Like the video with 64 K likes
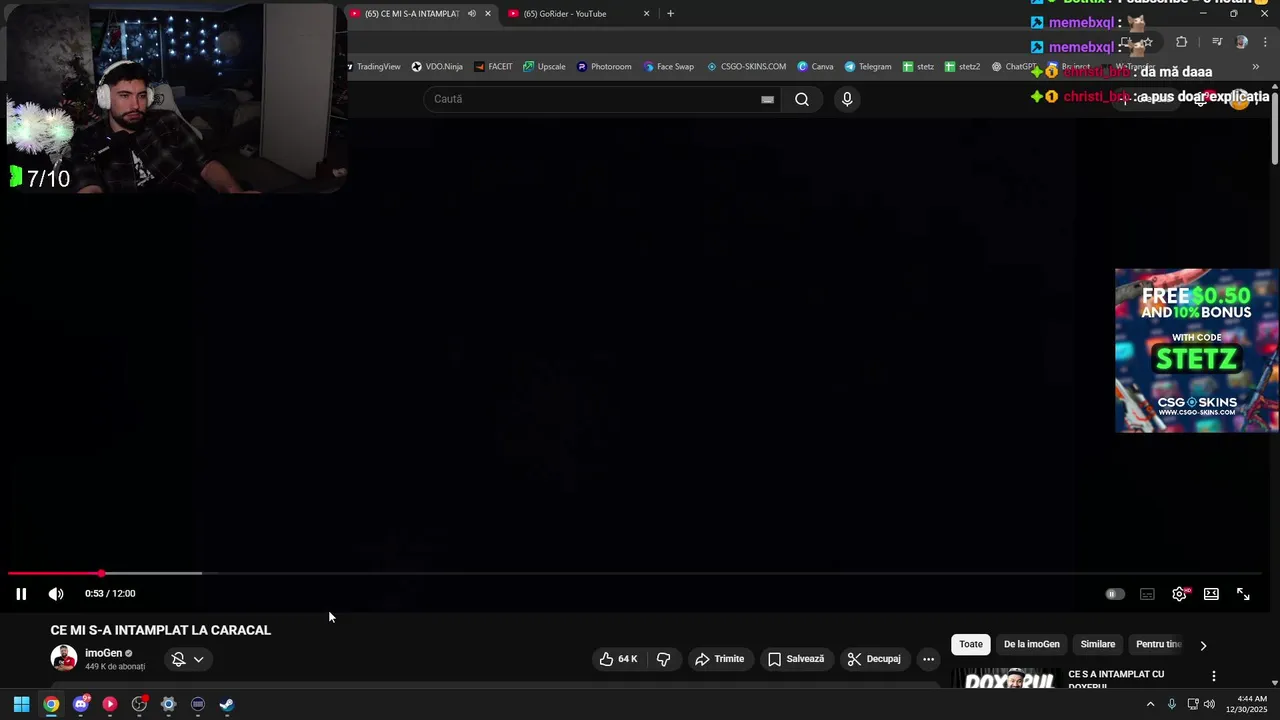This screenshot has width=1280, height=720. tap(619, 659)
